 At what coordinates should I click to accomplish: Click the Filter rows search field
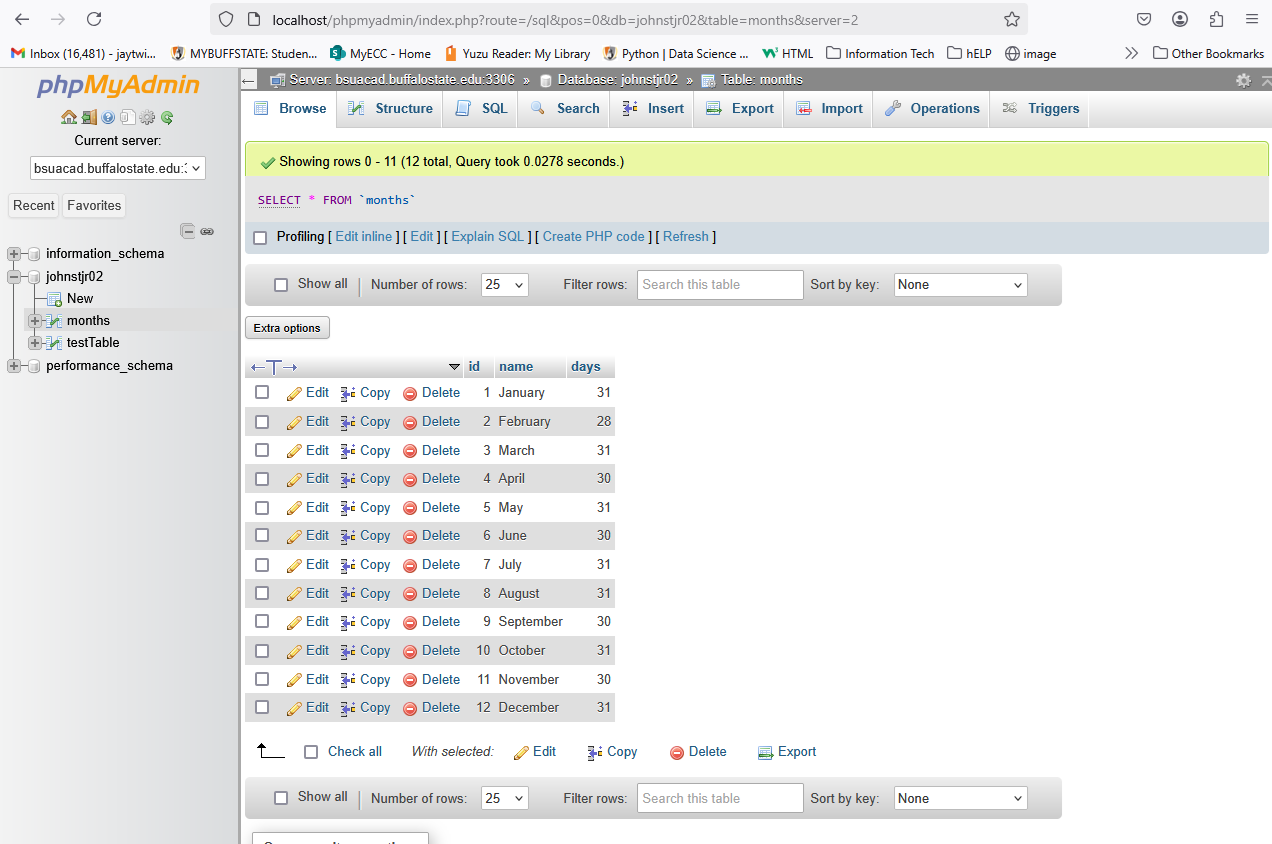coord(719,284)
